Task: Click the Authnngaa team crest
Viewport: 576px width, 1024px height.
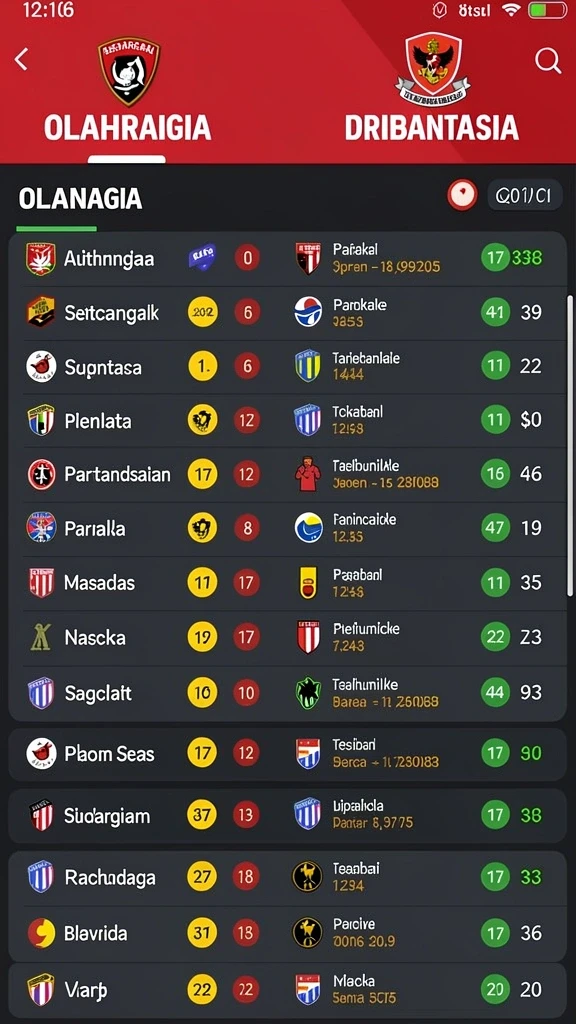Action: coord(40,259)
